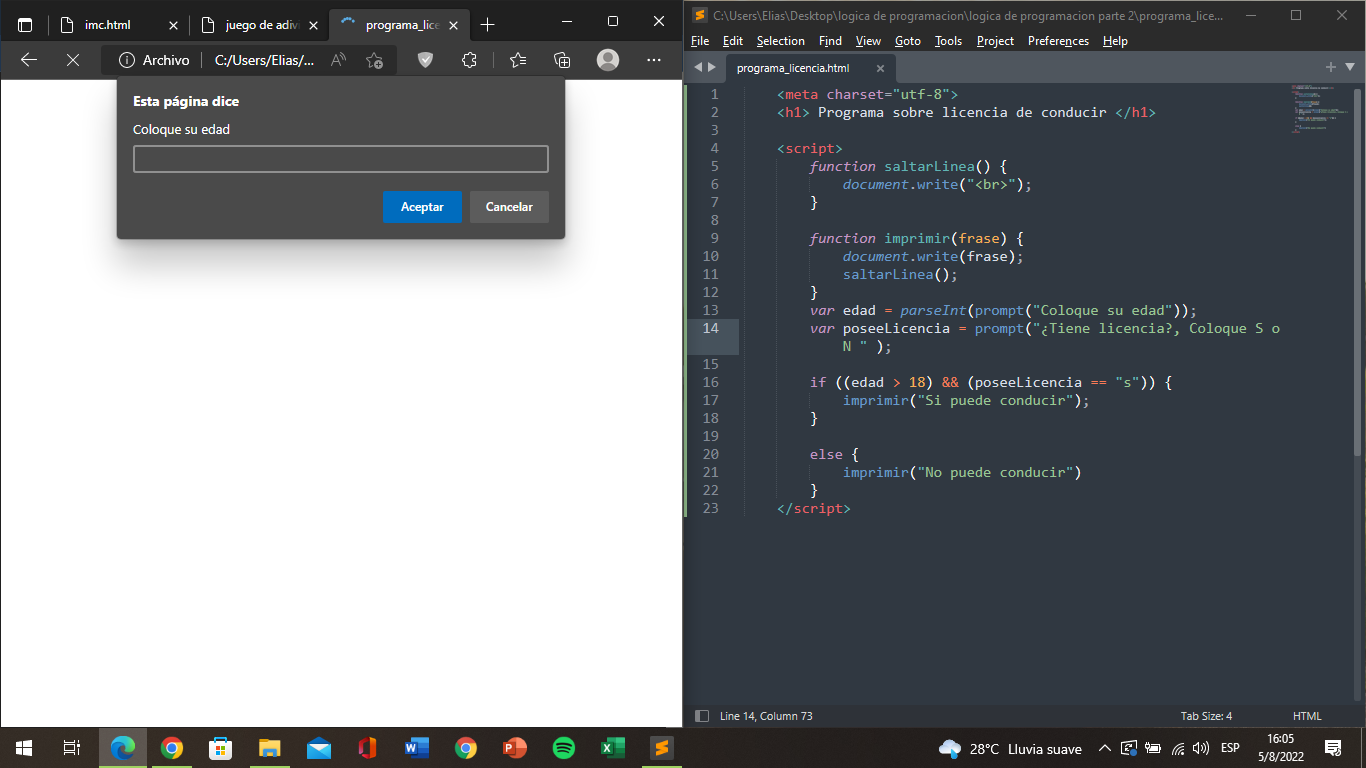Open volume control in system tray
1366x768 pixels.
[1201, 748]
